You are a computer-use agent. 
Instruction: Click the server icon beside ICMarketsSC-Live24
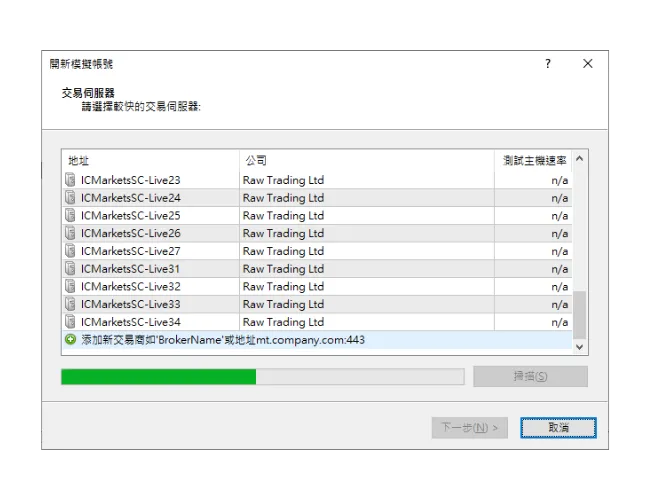pos(70,198)
